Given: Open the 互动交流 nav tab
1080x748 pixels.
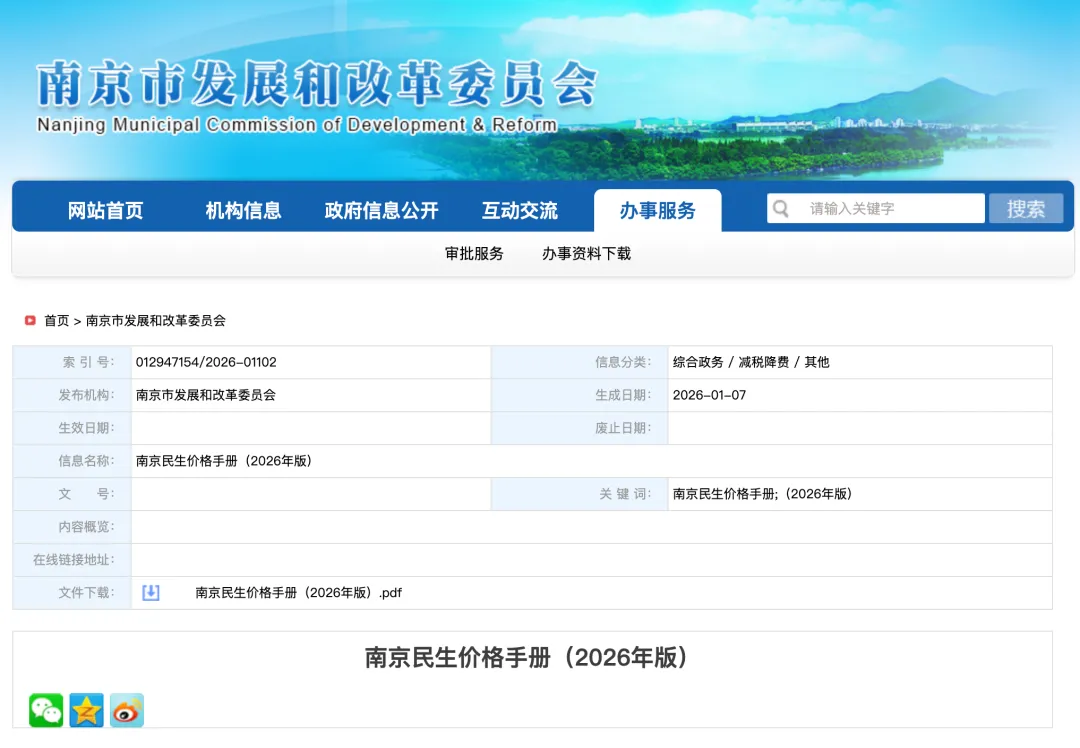Looking at the screenshot, I should 519,210.
